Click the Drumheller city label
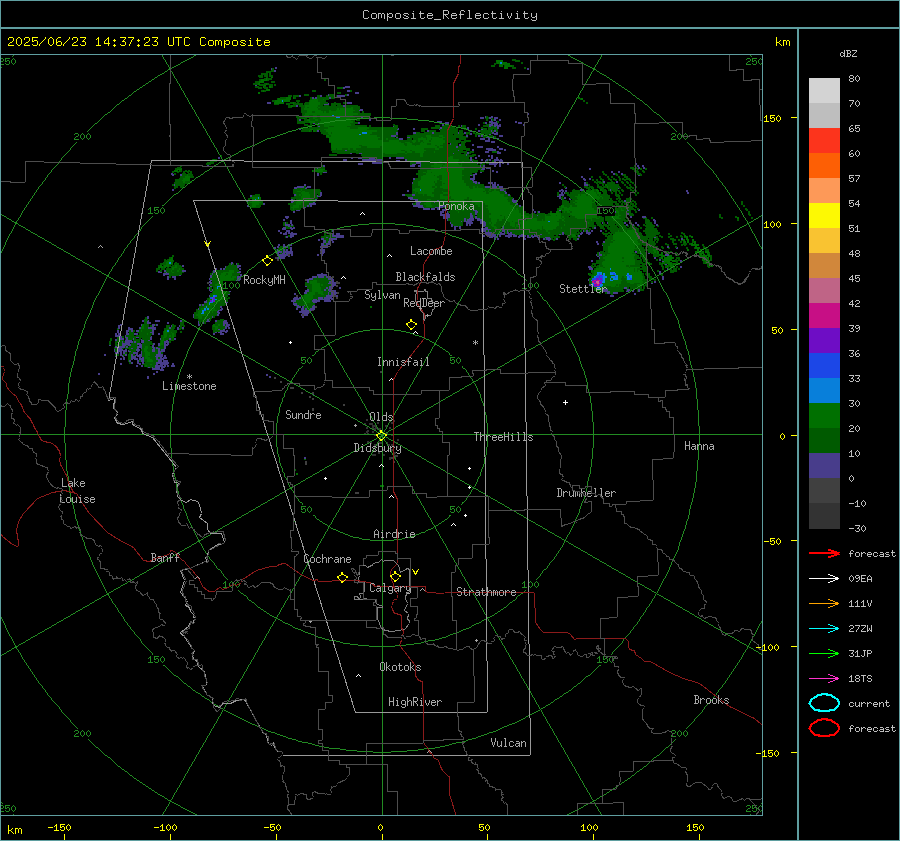Screen dimensions: 900x841 pyautogui.click(x=586, y=493)
